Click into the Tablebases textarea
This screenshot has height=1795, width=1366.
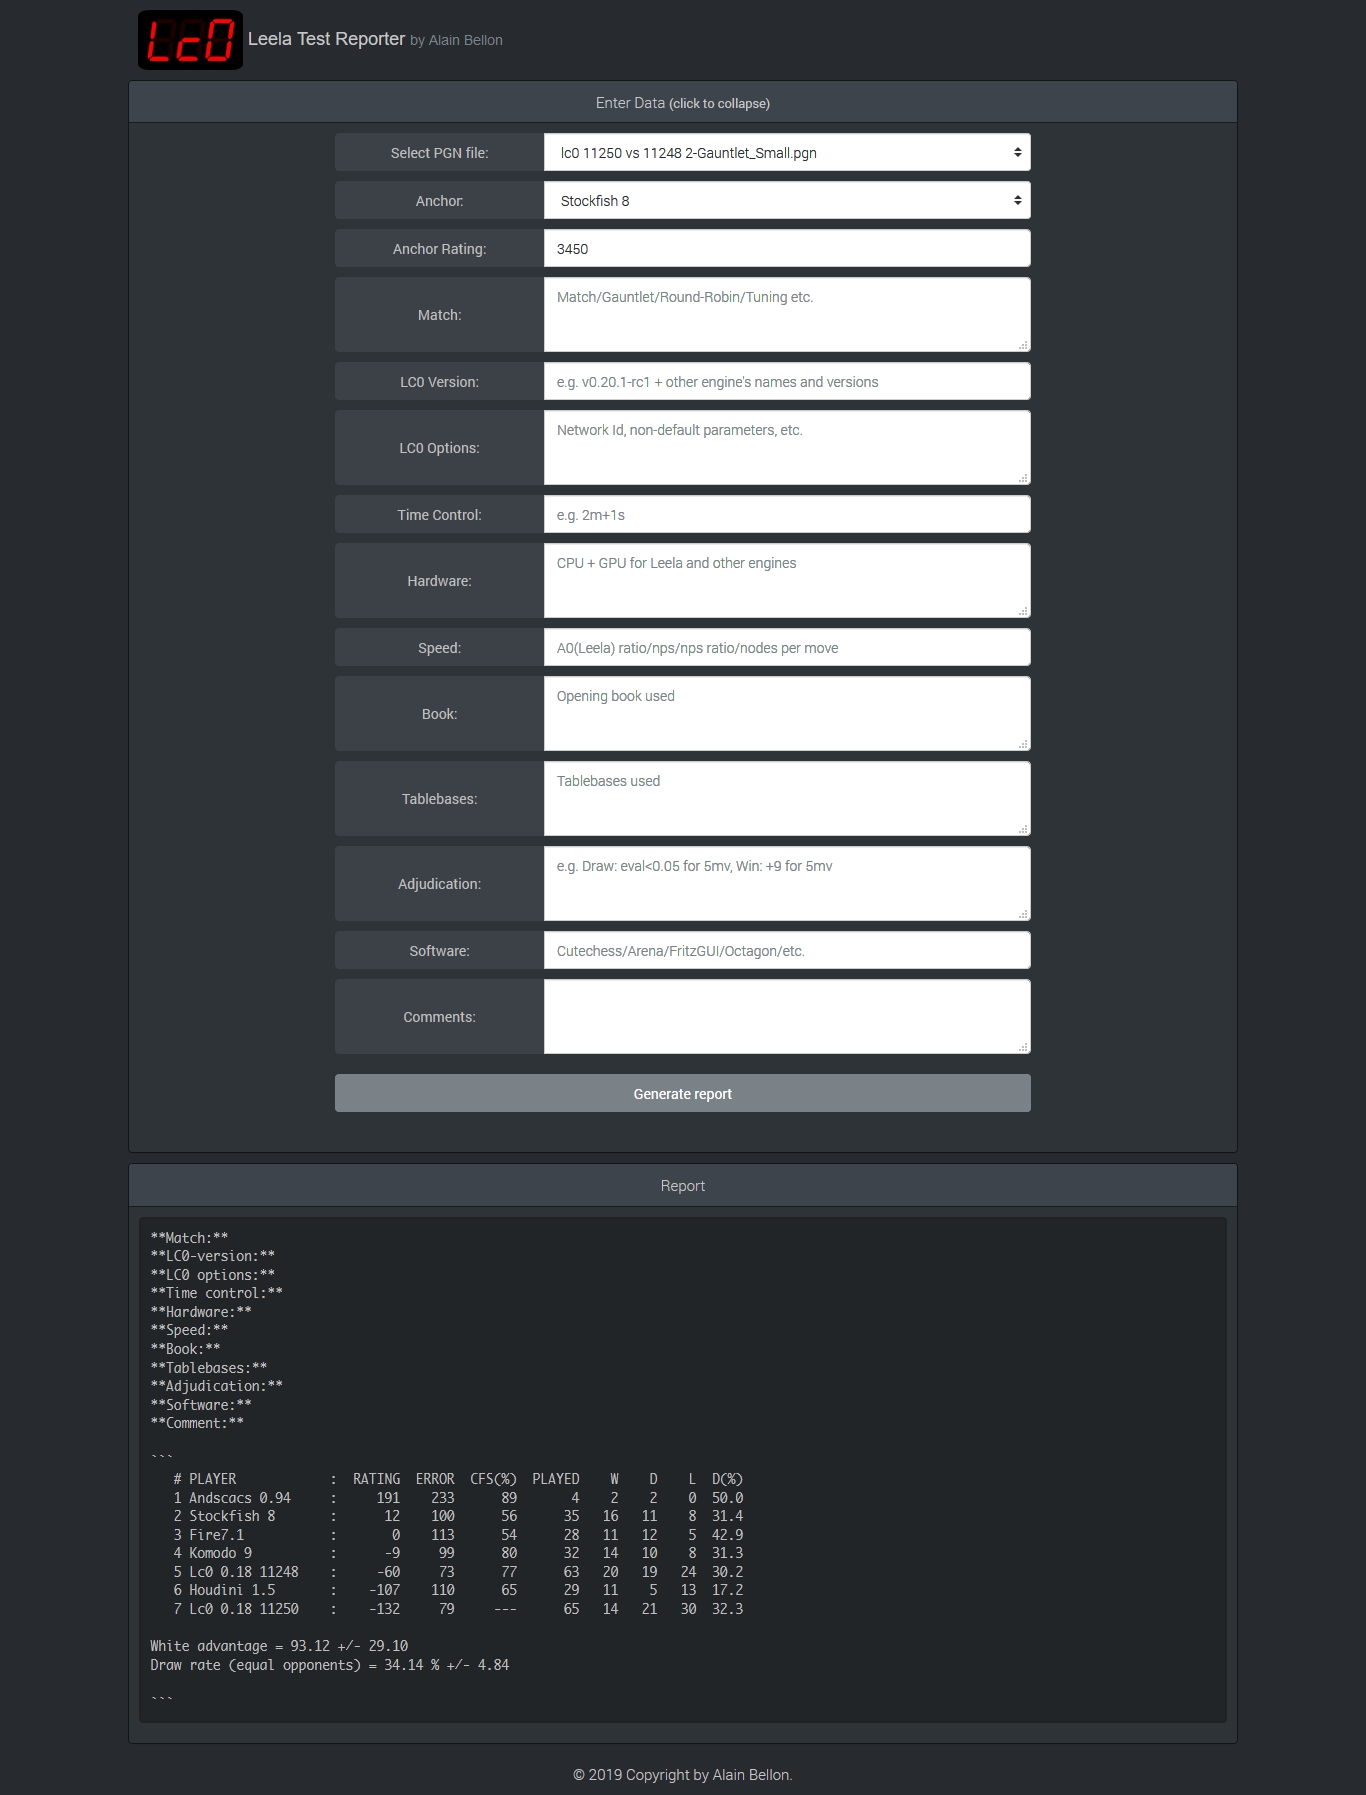coord(787,799)
